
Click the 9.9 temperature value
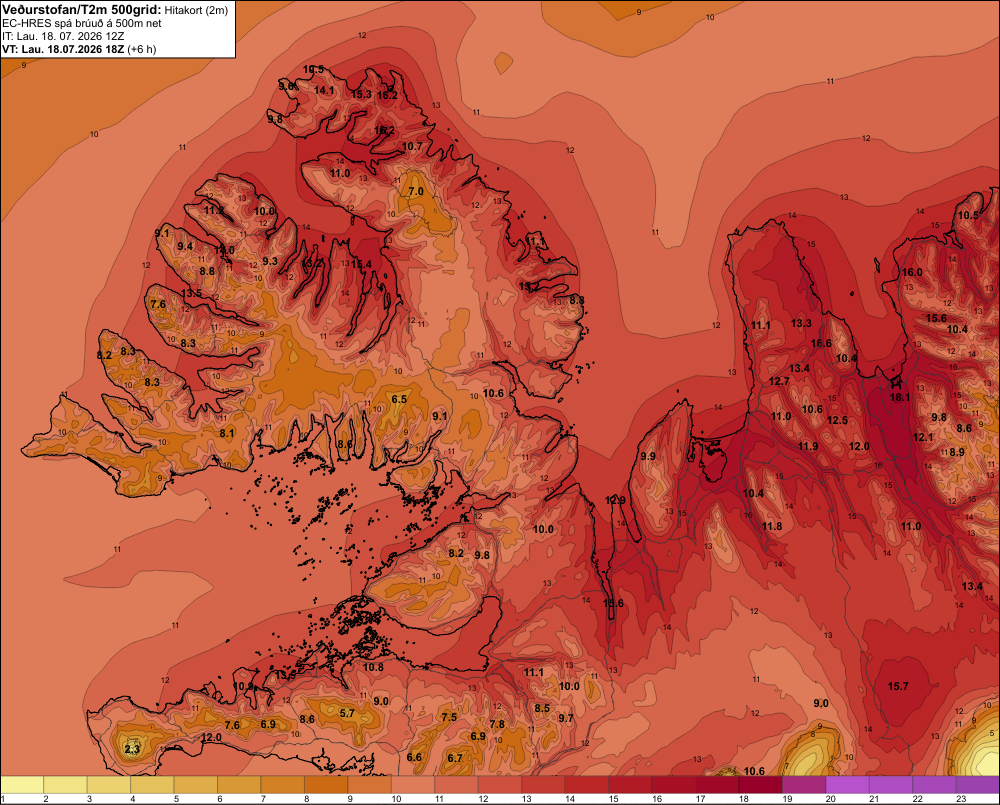pyautogui.click(x=648, y=456)
